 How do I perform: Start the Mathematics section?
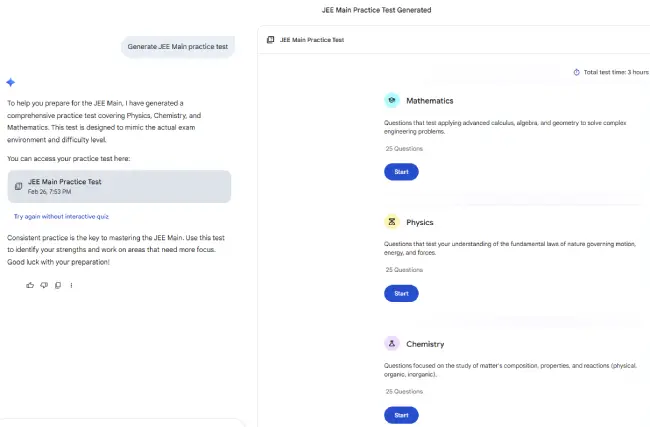[x=401, y=172]
